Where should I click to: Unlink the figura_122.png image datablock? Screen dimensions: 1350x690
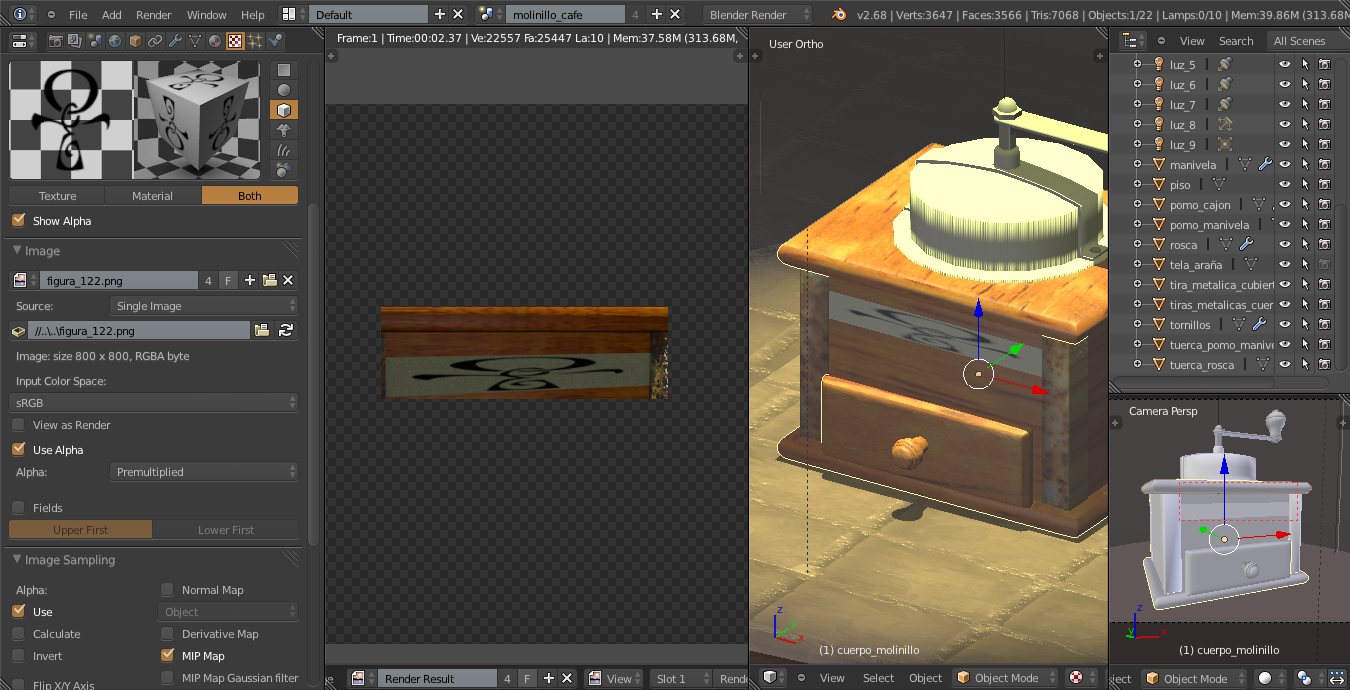288,281
